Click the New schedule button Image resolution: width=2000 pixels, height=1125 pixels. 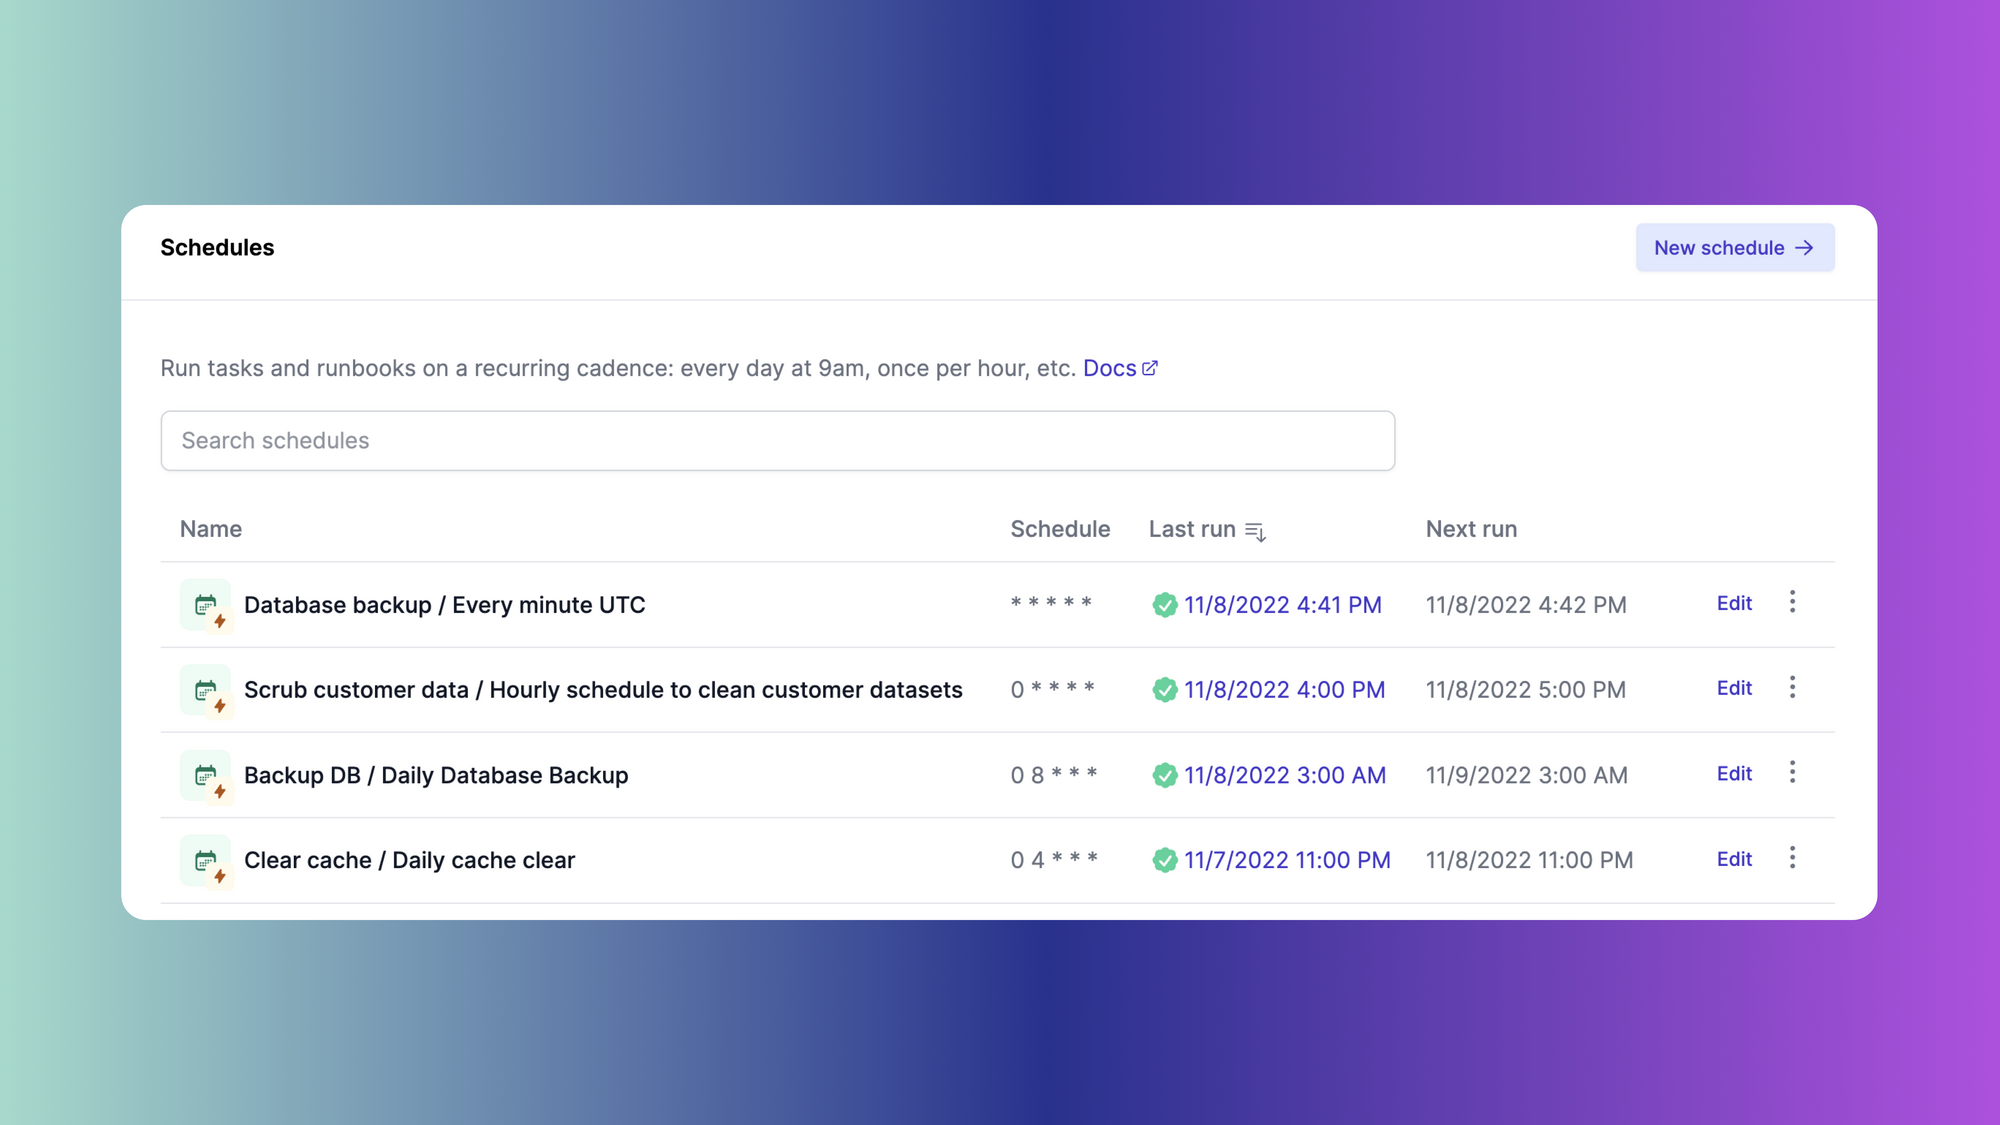tap(1735, 247)
